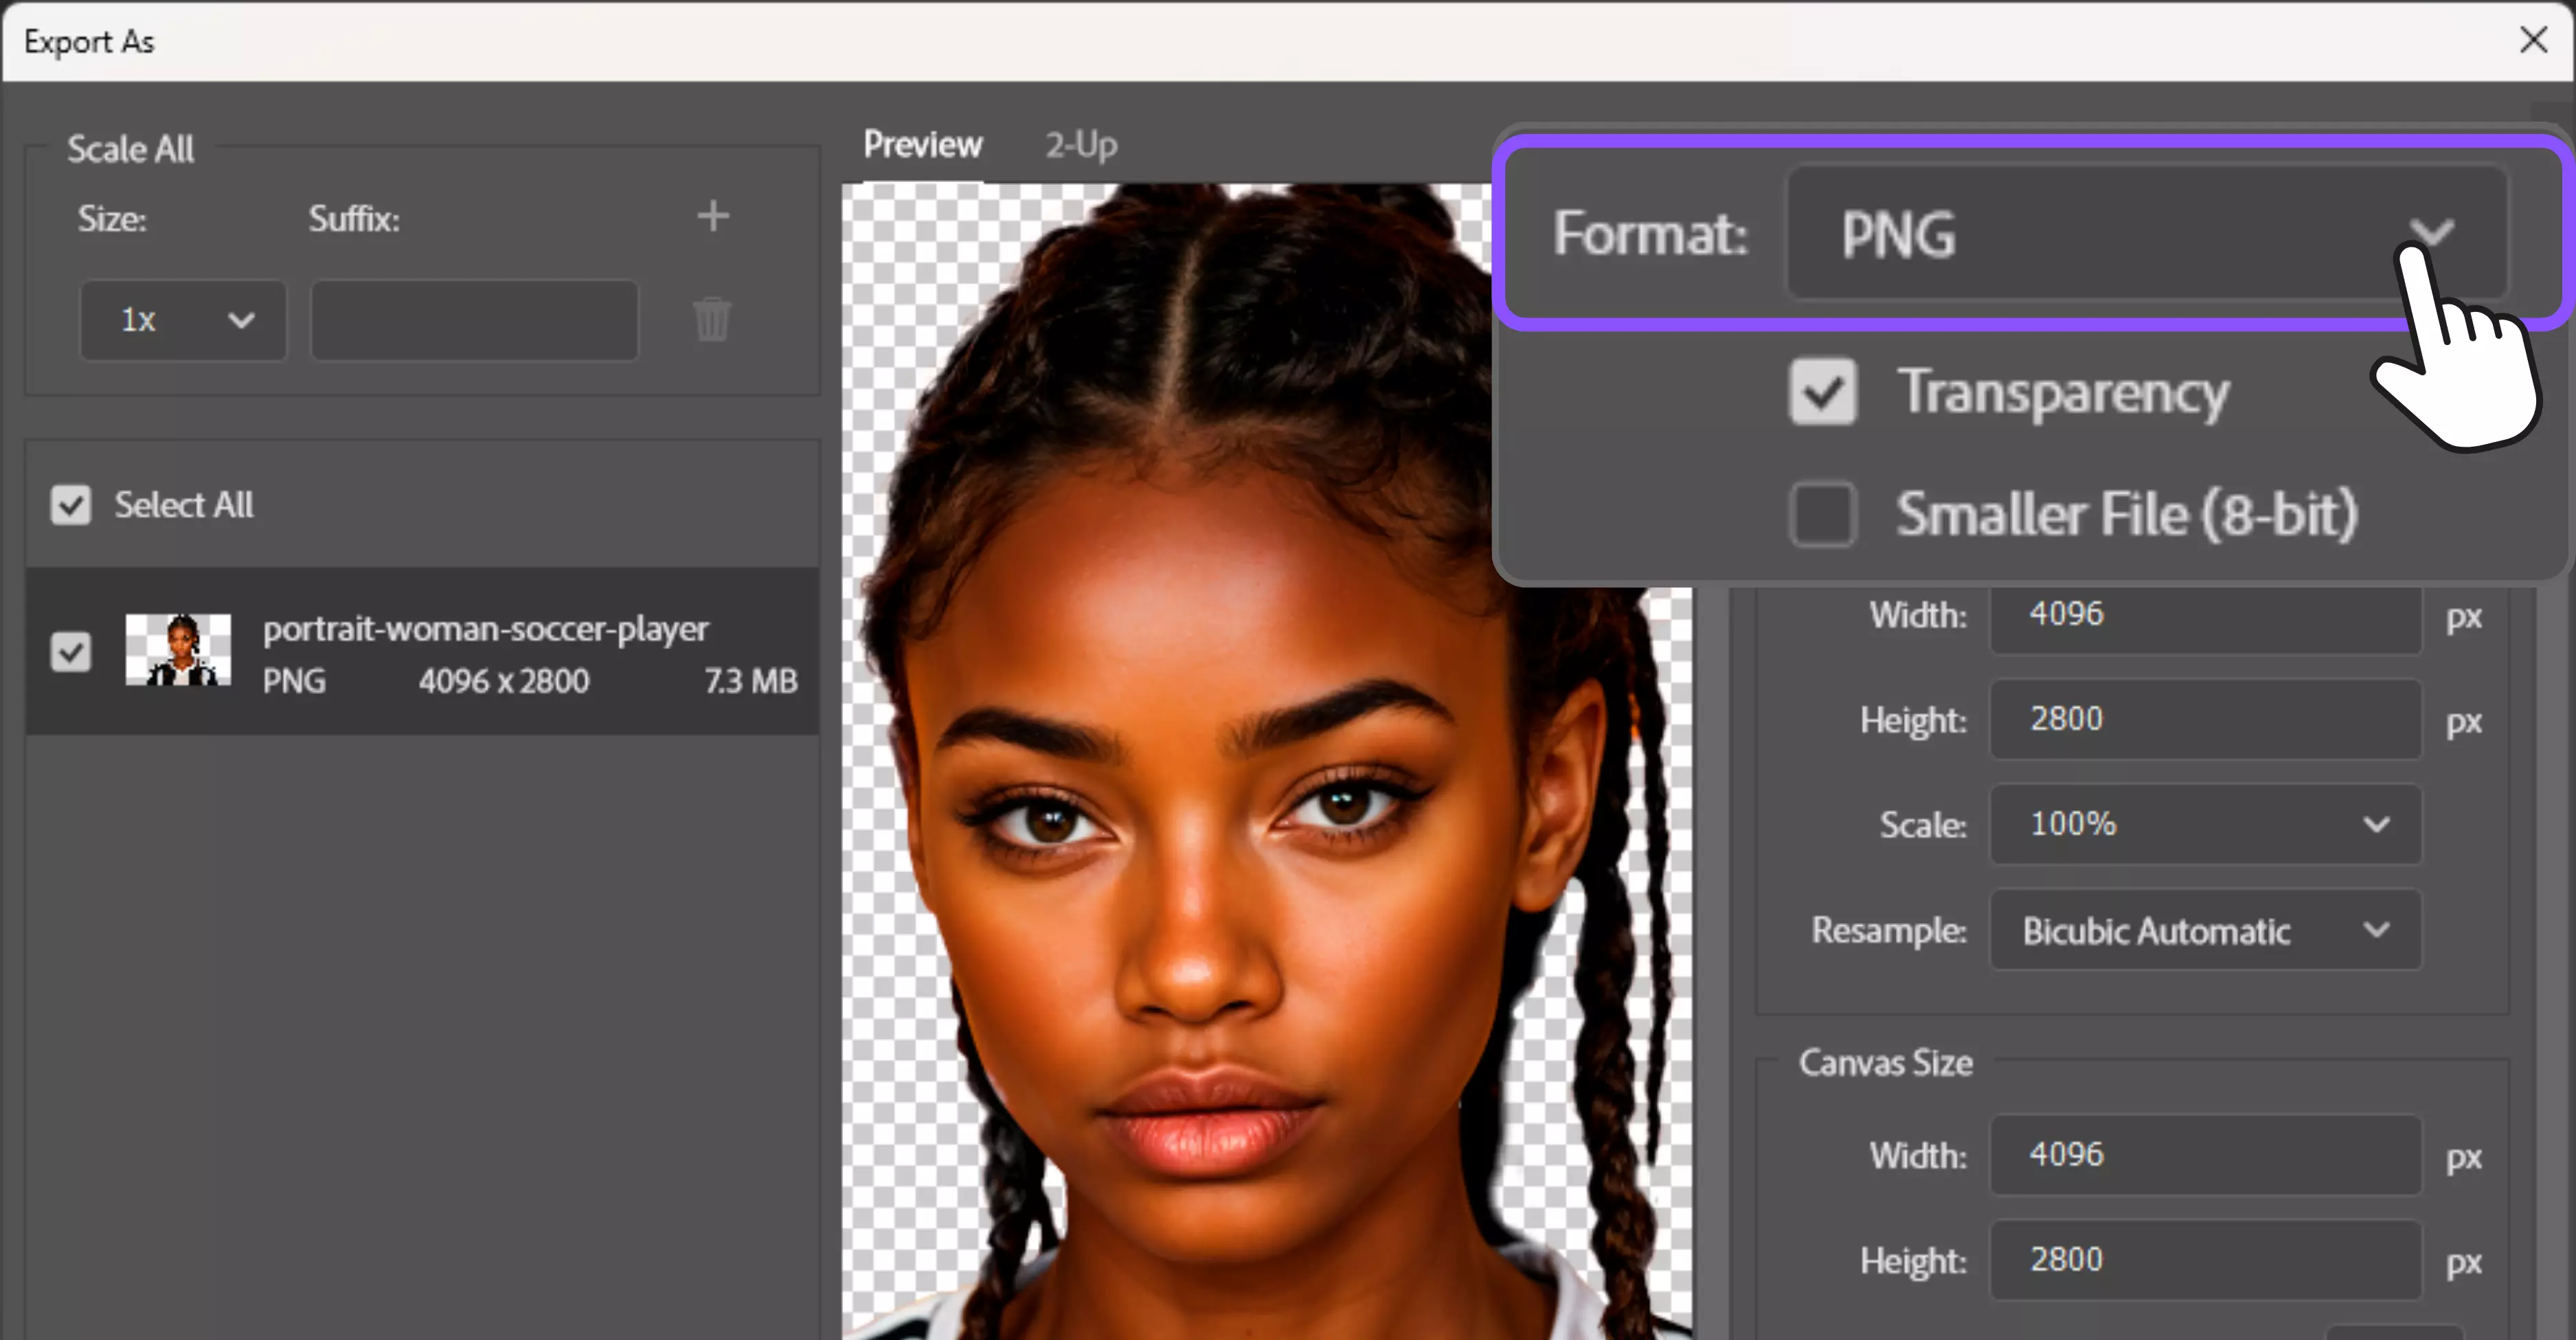2576x1340 pixels.
Task: Click inside the Suffix text box
Action: [x=474, y=320]
